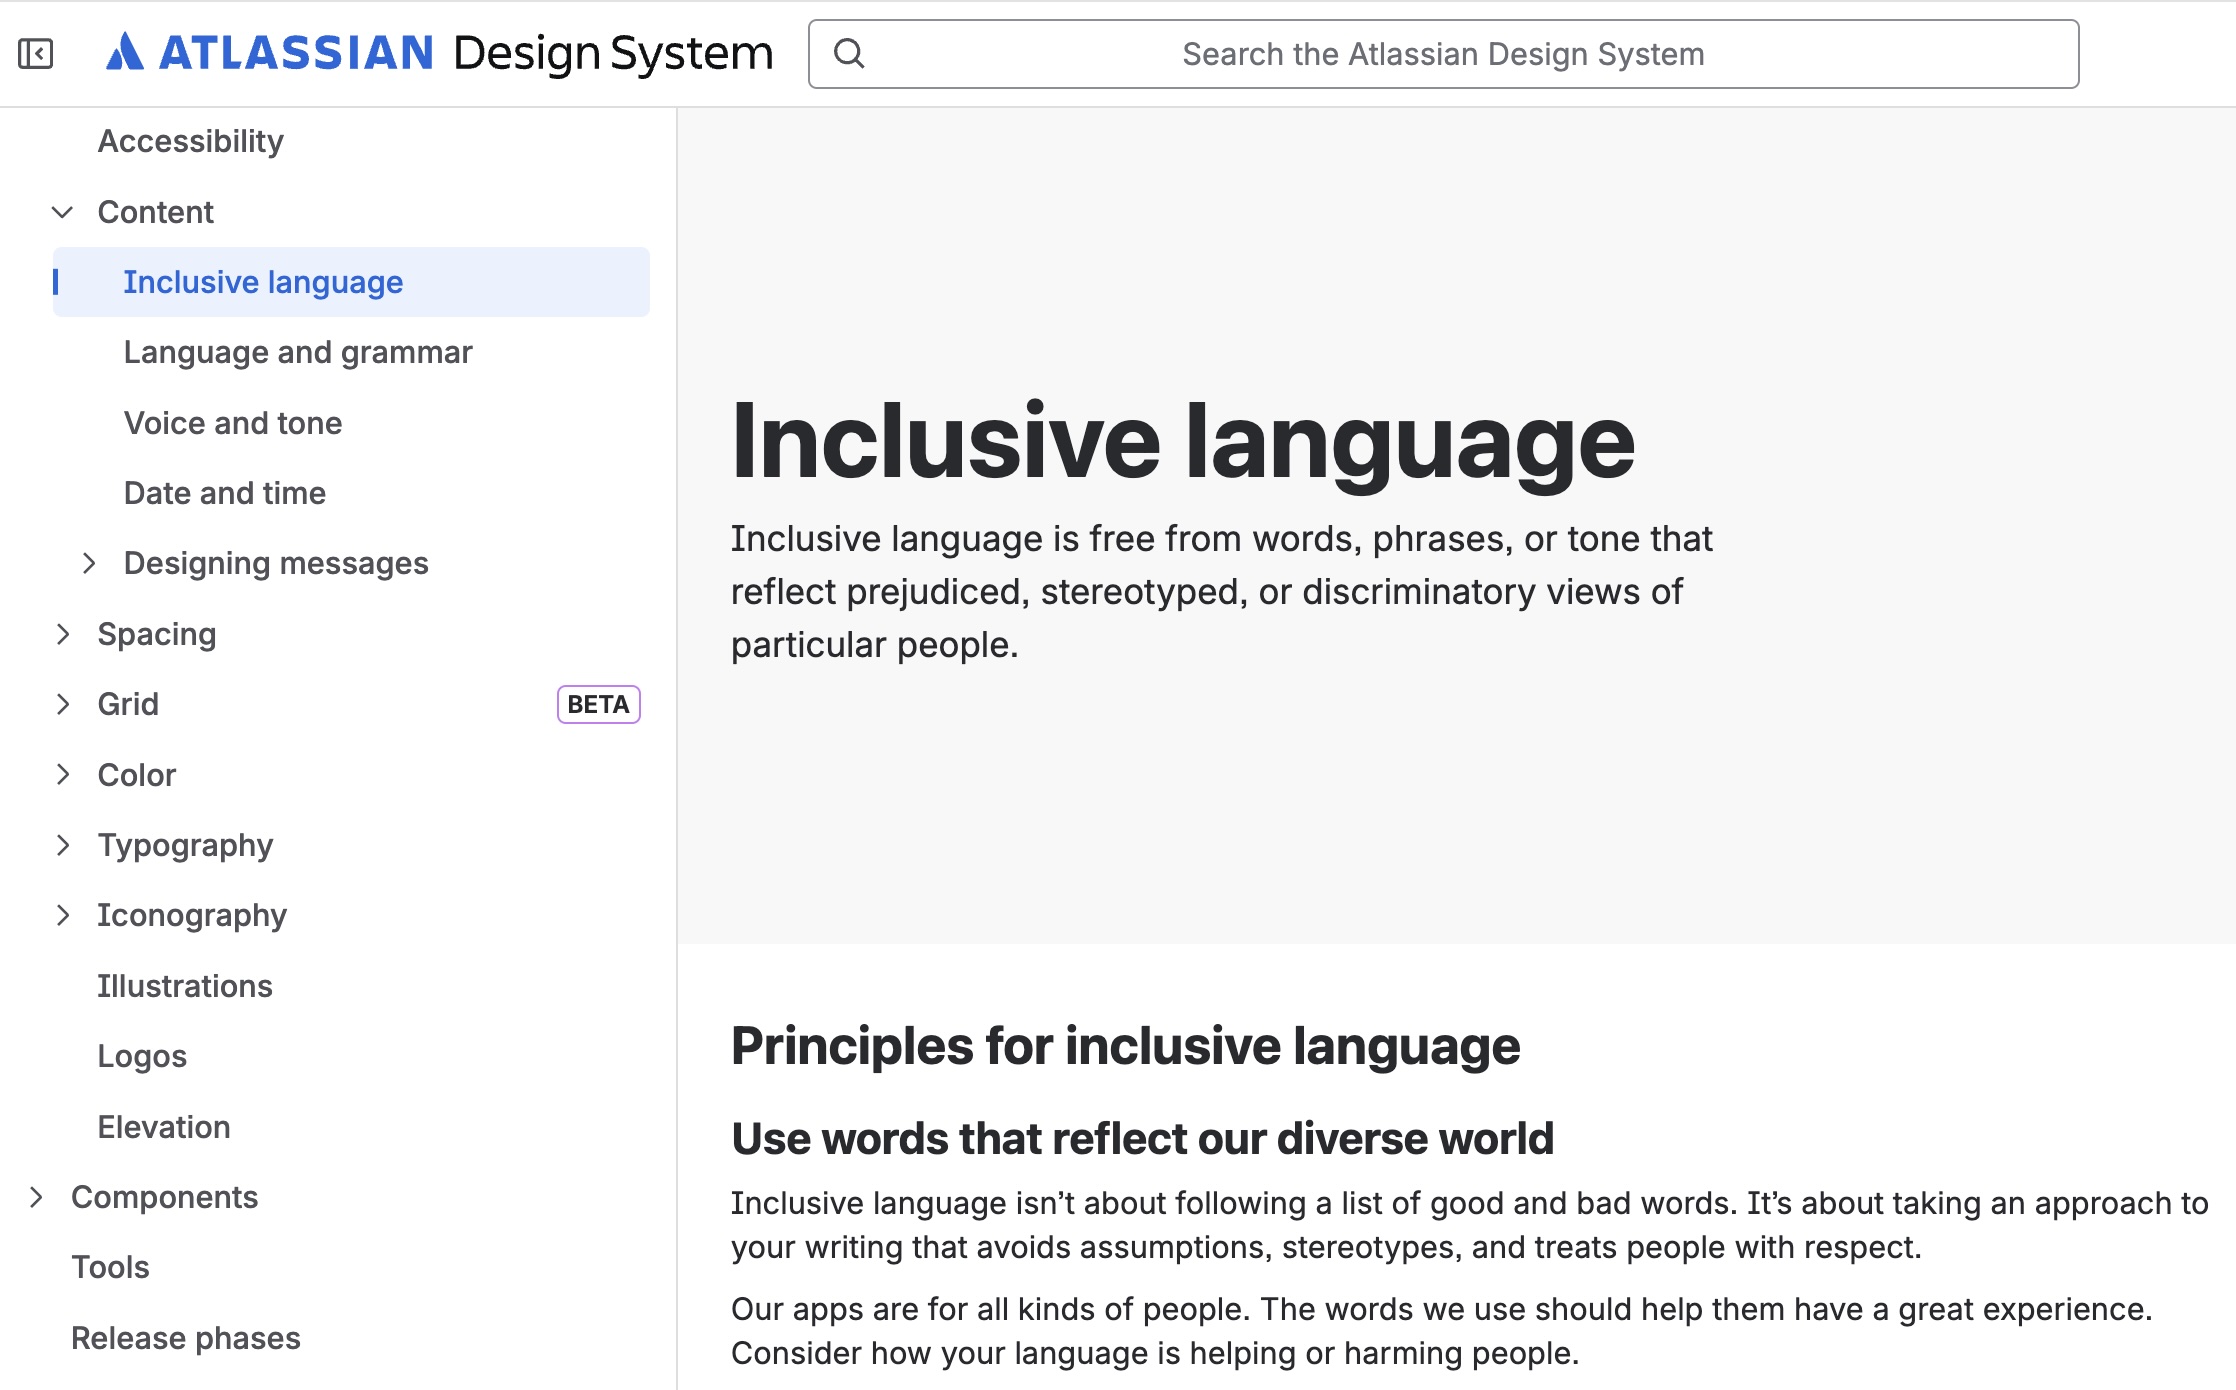Open the Spacing nav item

[157, 634]
